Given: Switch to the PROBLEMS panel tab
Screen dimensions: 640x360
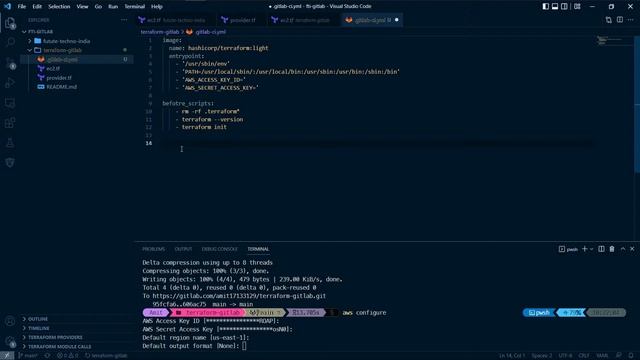Looking at the screenshot, I should pyautogui.click(x=153, y=249).
